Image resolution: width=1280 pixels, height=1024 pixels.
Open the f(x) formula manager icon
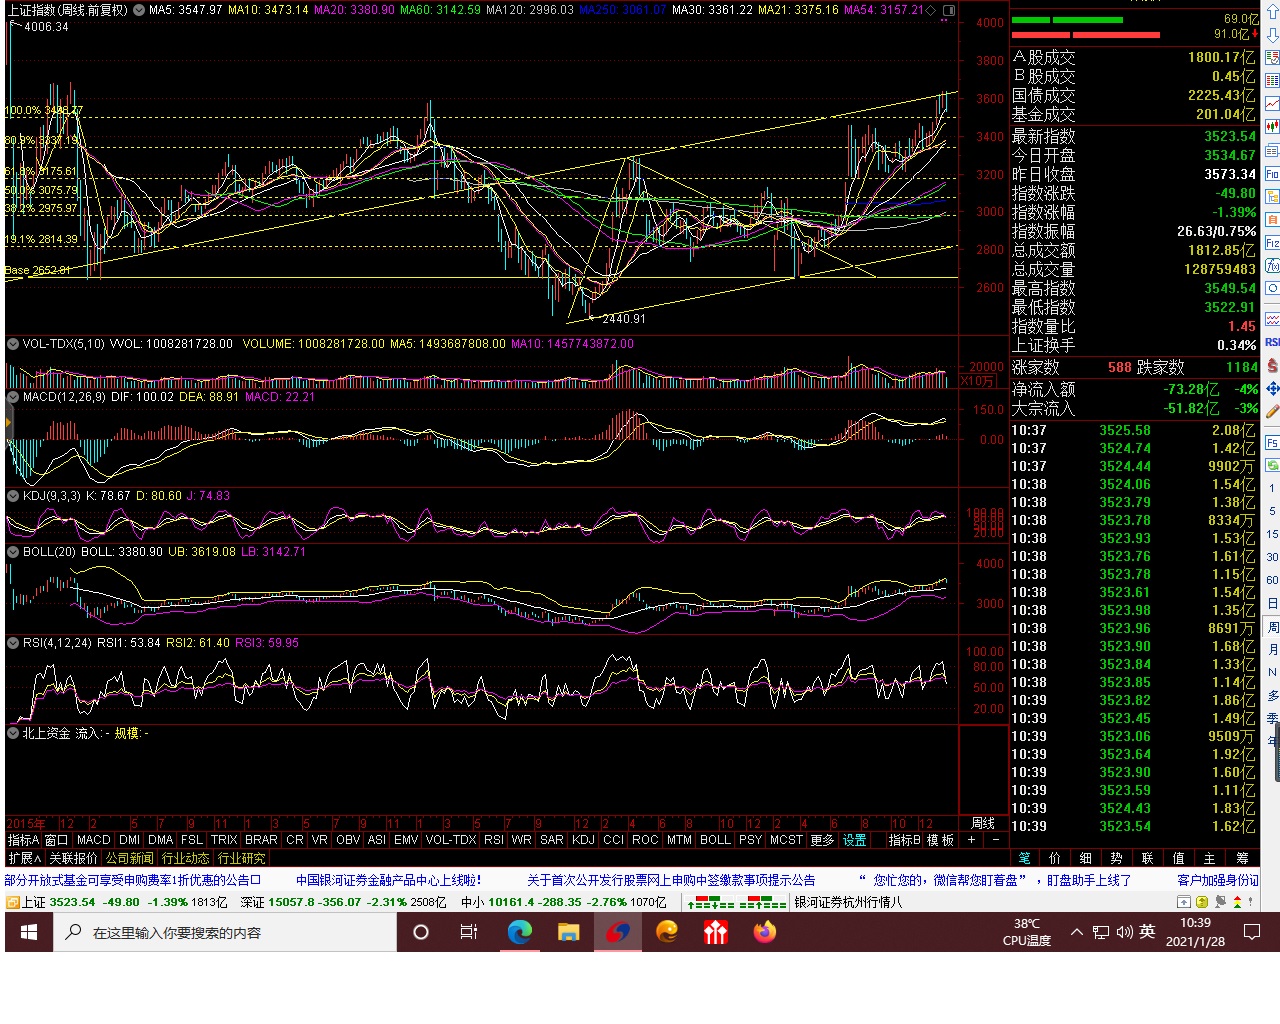pos(1272,266)
